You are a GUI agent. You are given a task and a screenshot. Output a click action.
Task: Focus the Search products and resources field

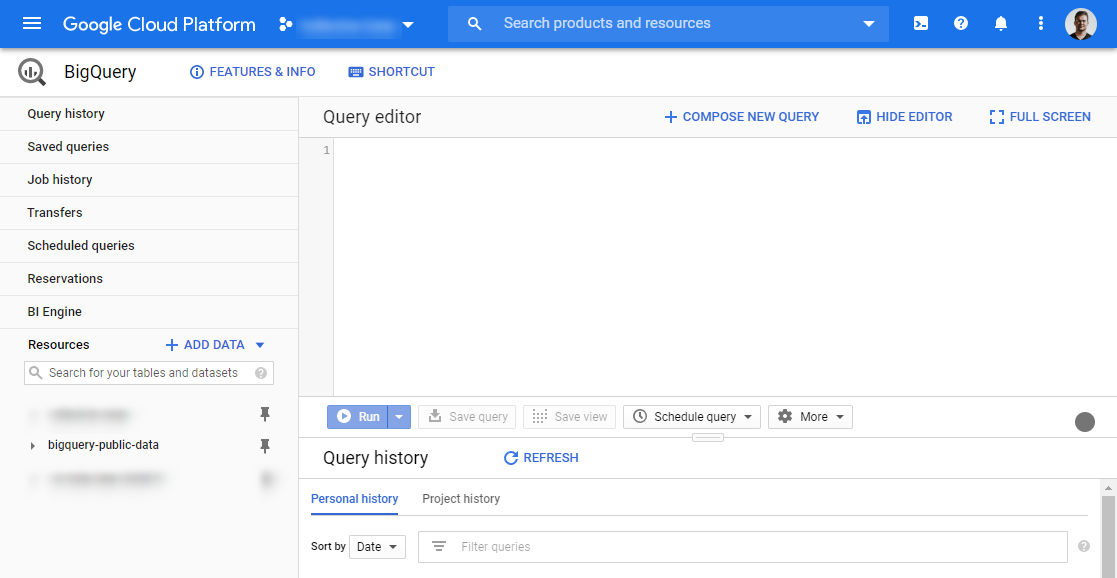pos(668,24)
